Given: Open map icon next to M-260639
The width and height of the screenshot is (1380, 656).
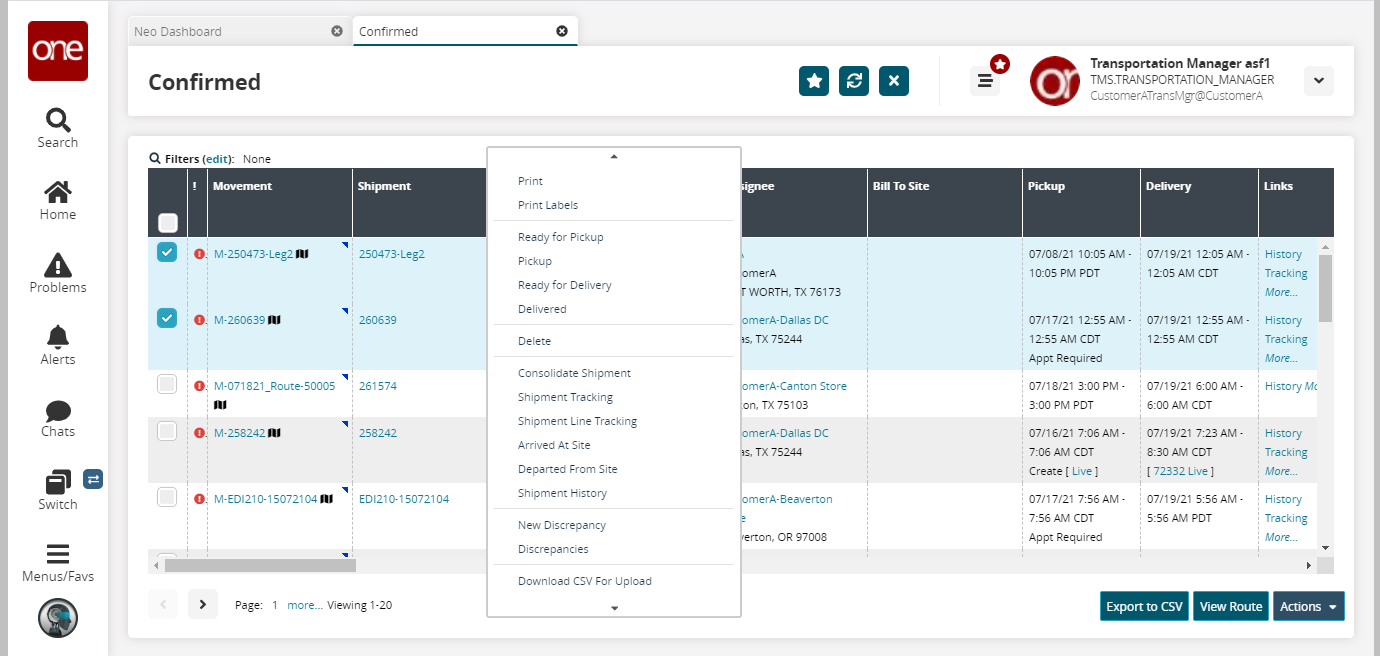Looking at the screenshot, I should coord(274,321).
